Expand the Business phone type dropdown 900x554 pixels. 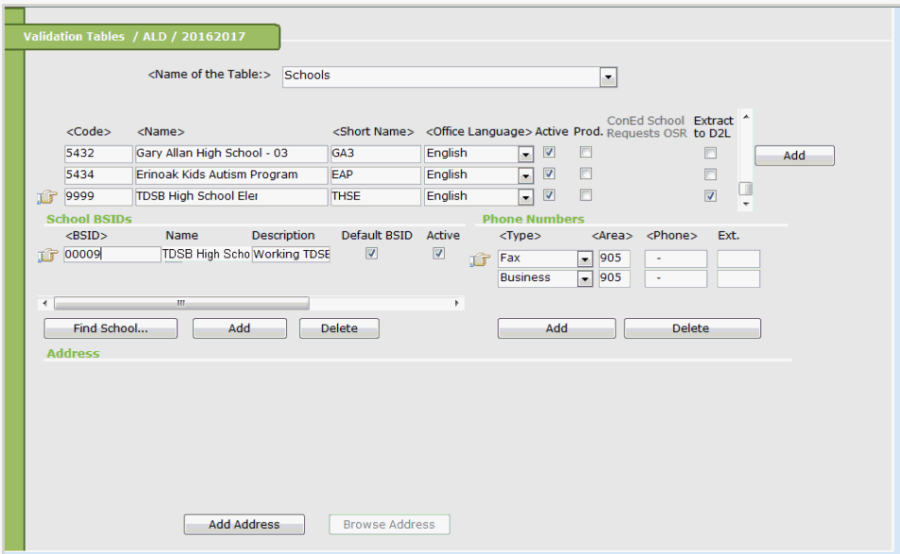click(x=585, y=279)
